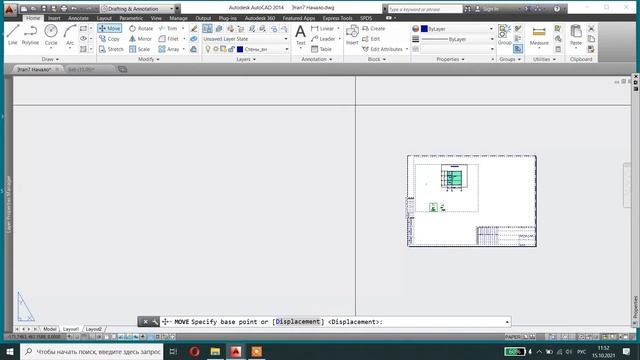This screenshot has height=360, width=640.
Task: Click the Create block button
Action: [x=373, y=29]
